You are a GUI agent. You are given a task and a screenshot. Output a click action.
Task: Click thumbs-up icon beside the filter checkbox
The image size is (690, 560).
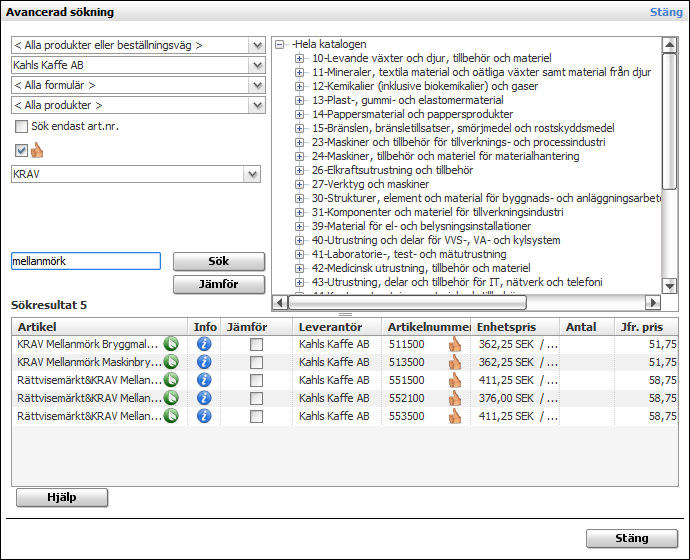tap(37, 150)
